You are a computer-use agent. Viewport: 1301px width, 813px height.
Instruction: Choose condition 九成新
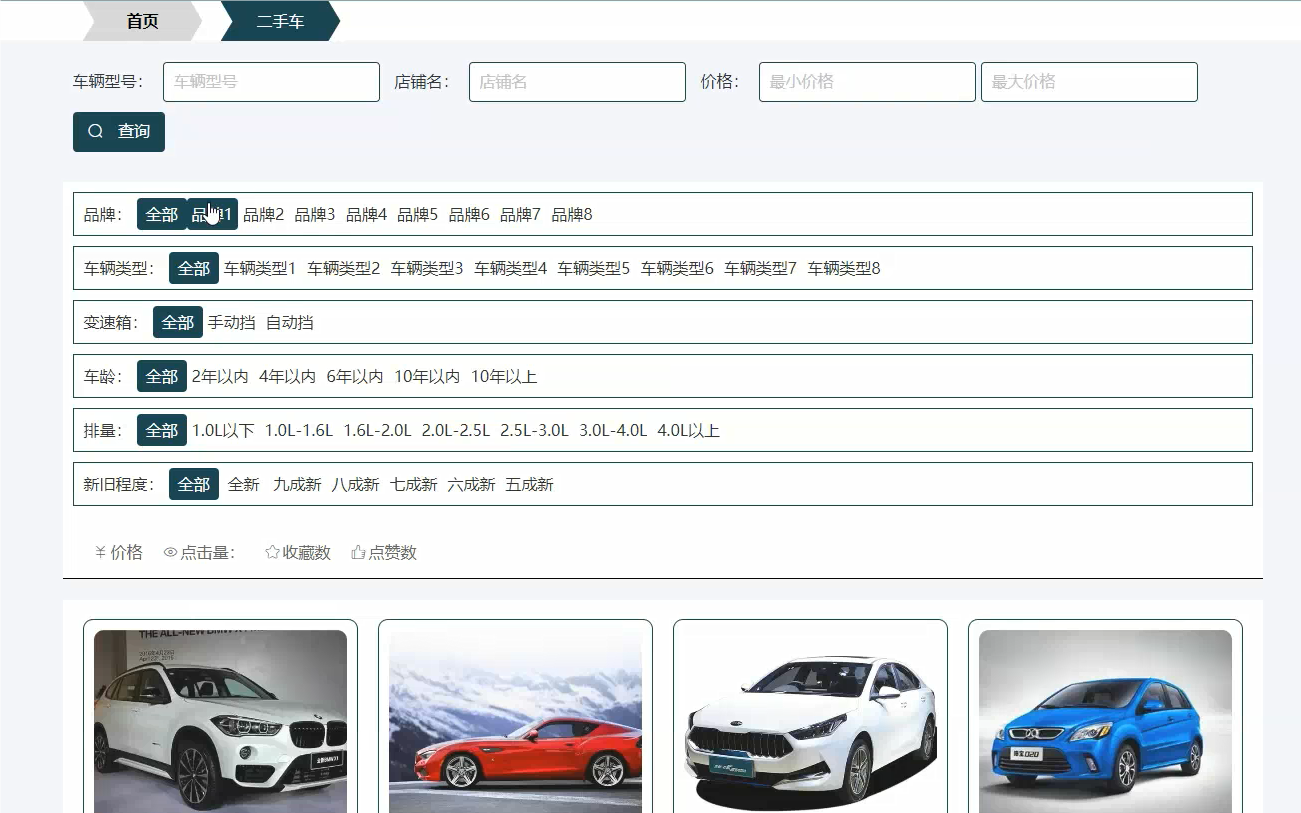(299, 484)
